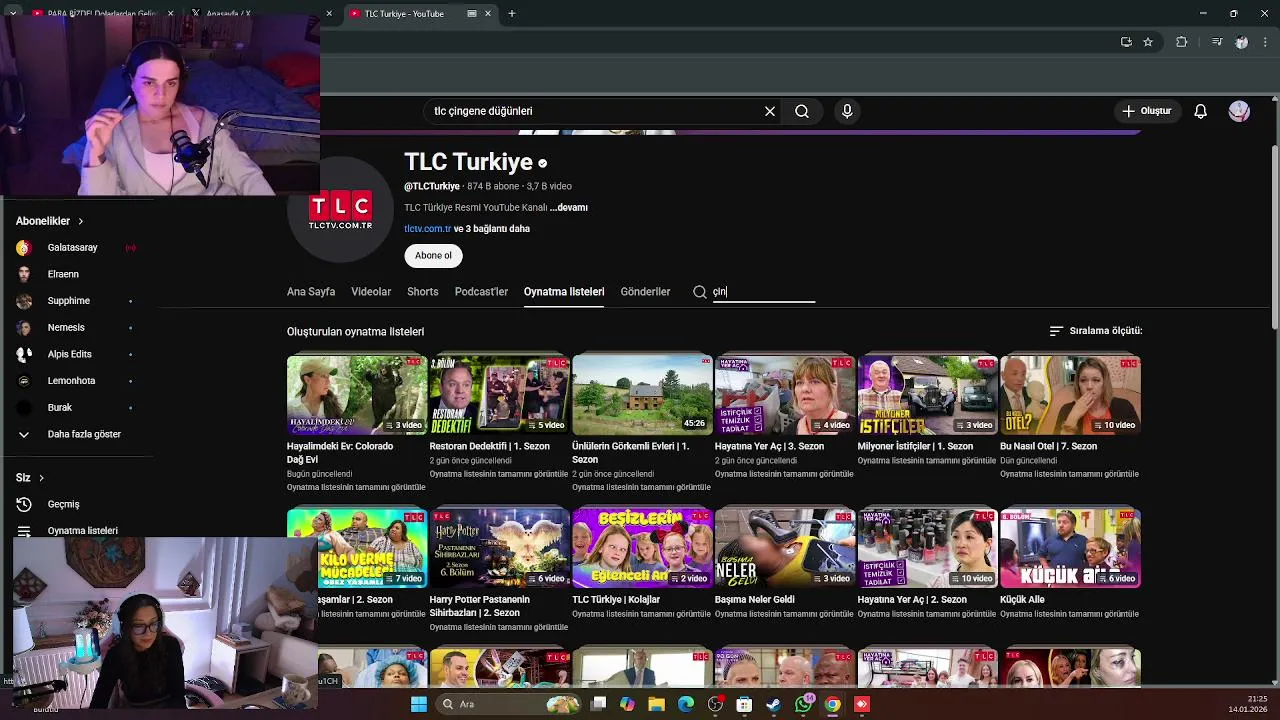Click the page vertical scrollbar

click(1274, 235)
